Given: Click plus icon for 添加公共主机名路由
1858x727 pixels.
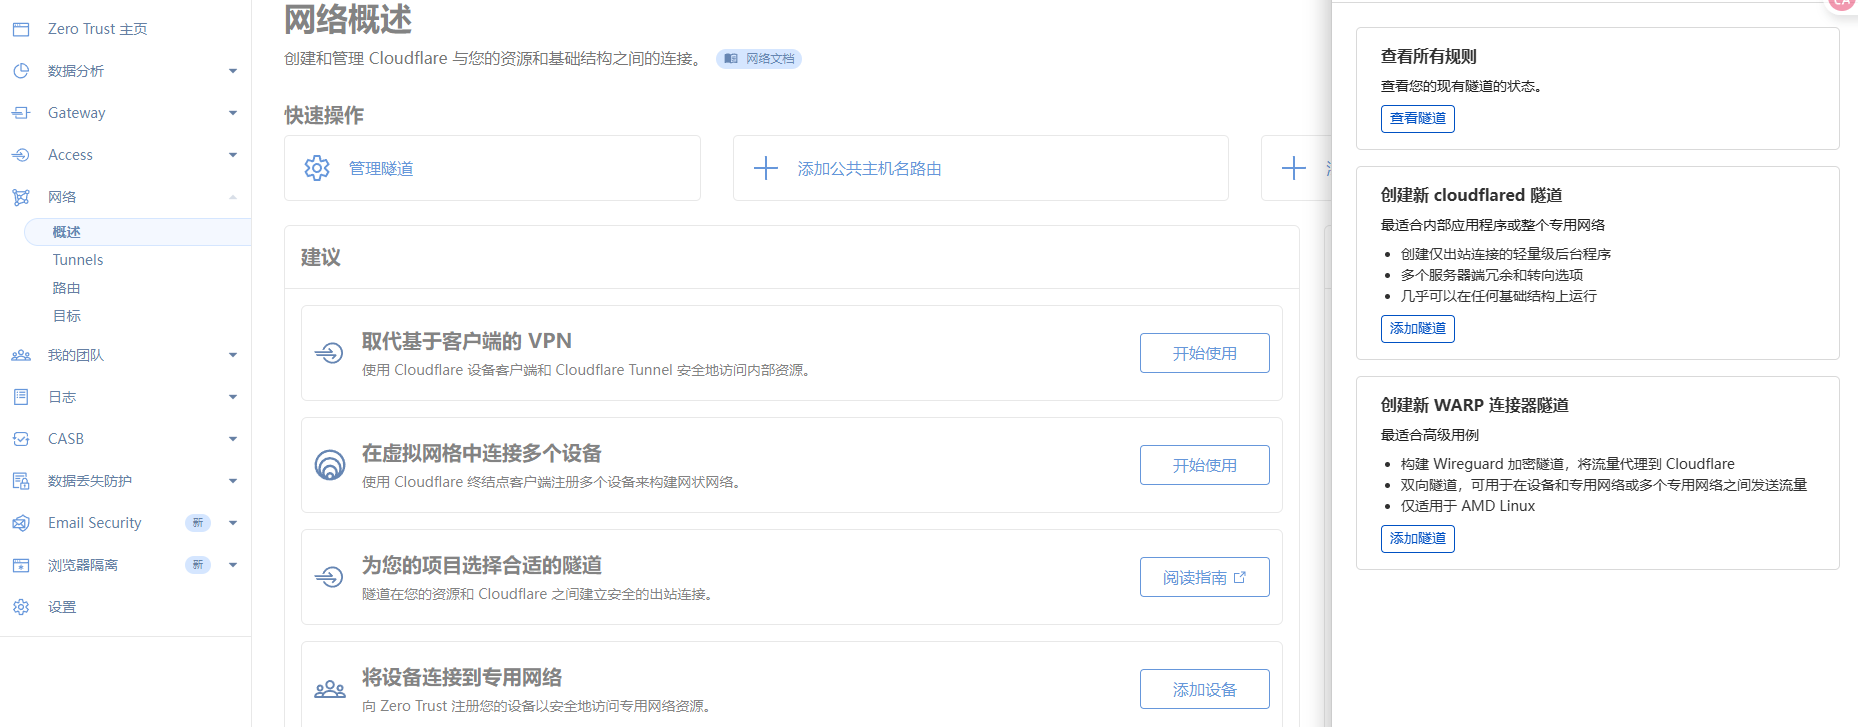Looking at the screenshot, I should pos(766,168).
